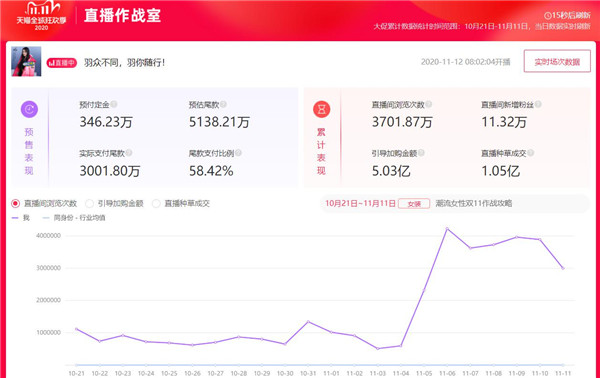This screenshot has height=378, width=600.
Task: Toggle the 我 legend series
Action: click(x=21, y=218)
